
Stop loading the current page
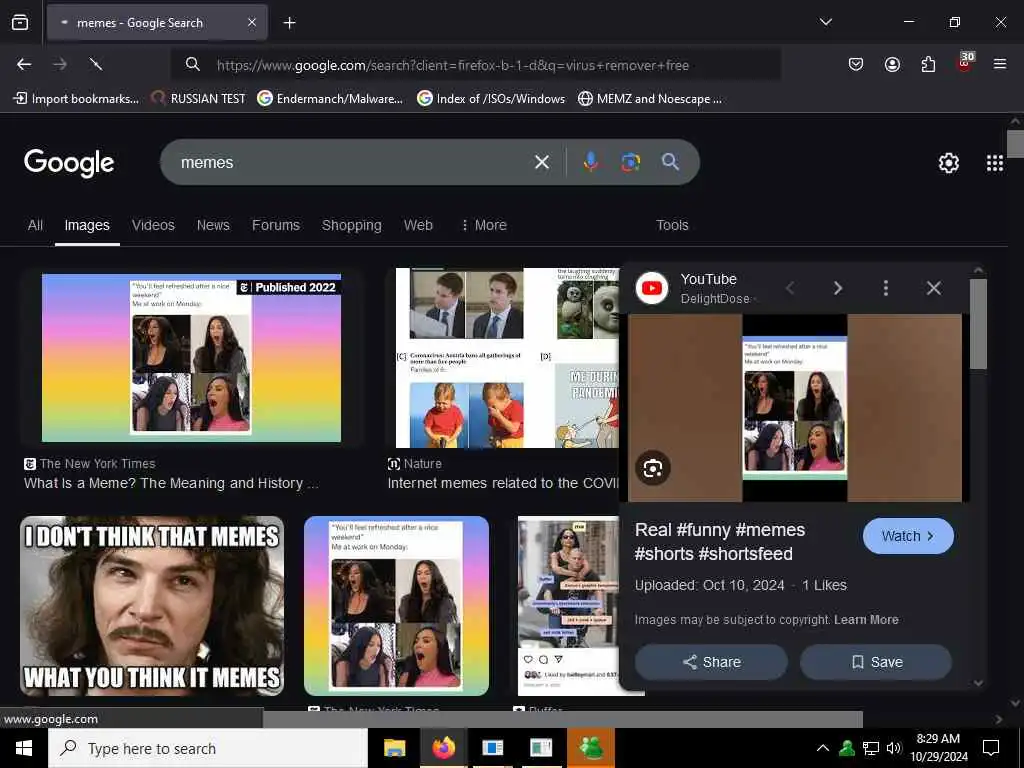[96, 64]
